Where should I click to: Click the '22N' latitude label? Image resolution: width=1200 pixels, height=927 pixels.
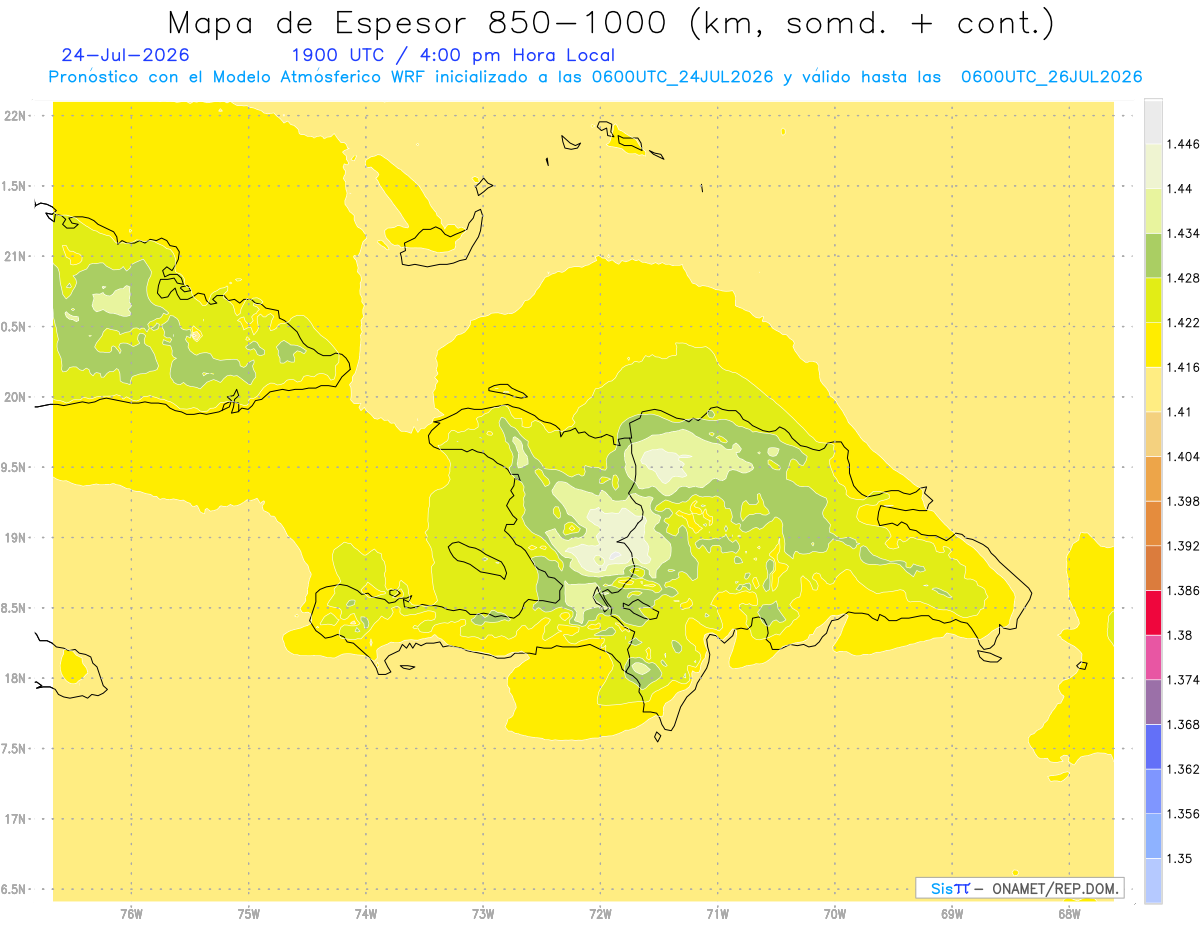click(15, 116)
